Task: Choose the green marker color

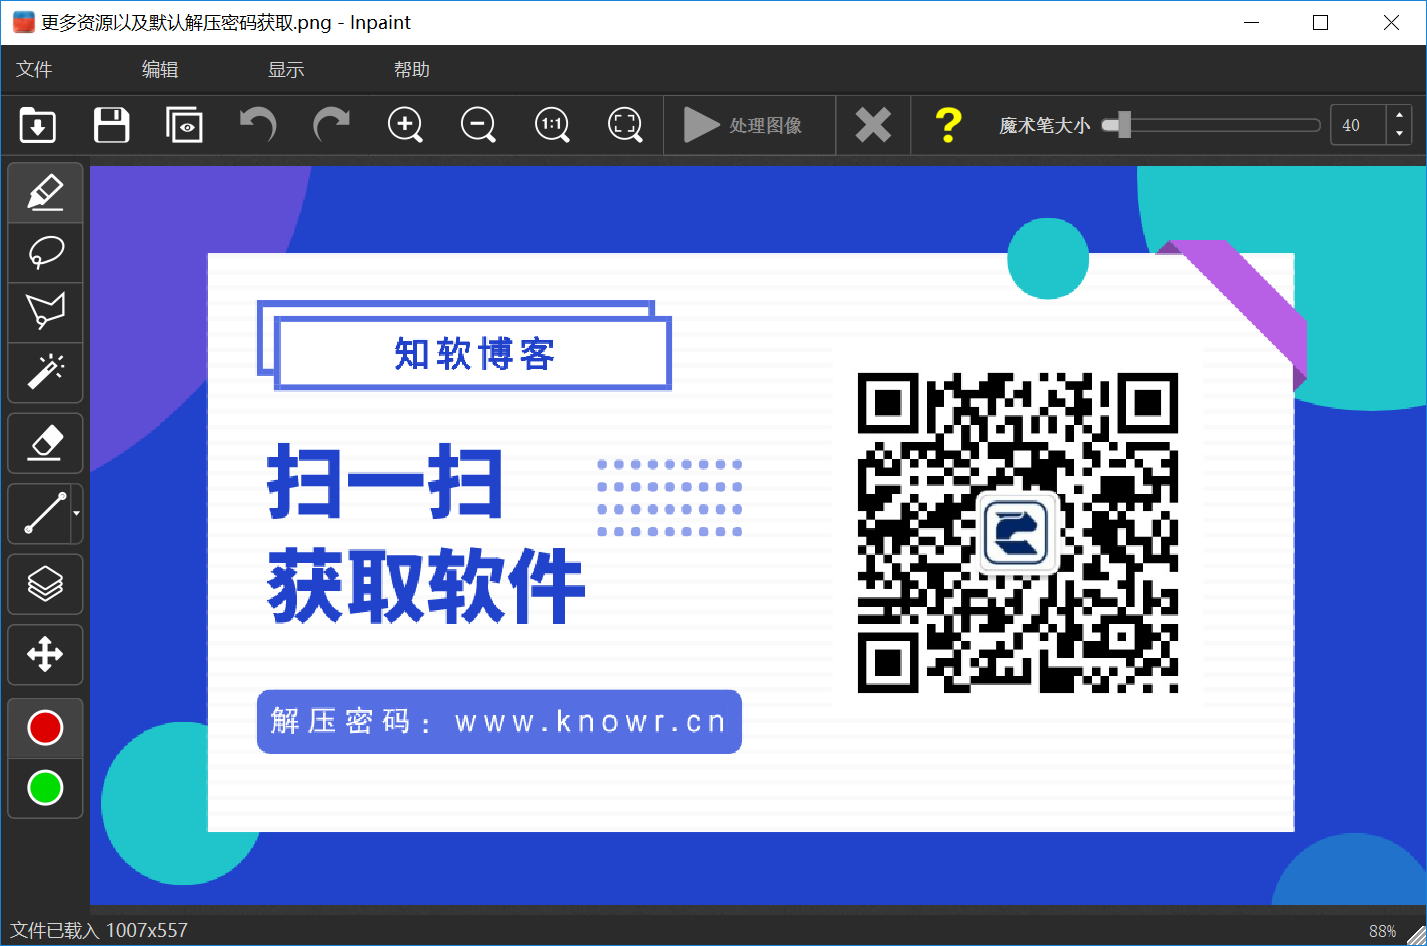Action: pyautogui.click(x=45, y=788)
